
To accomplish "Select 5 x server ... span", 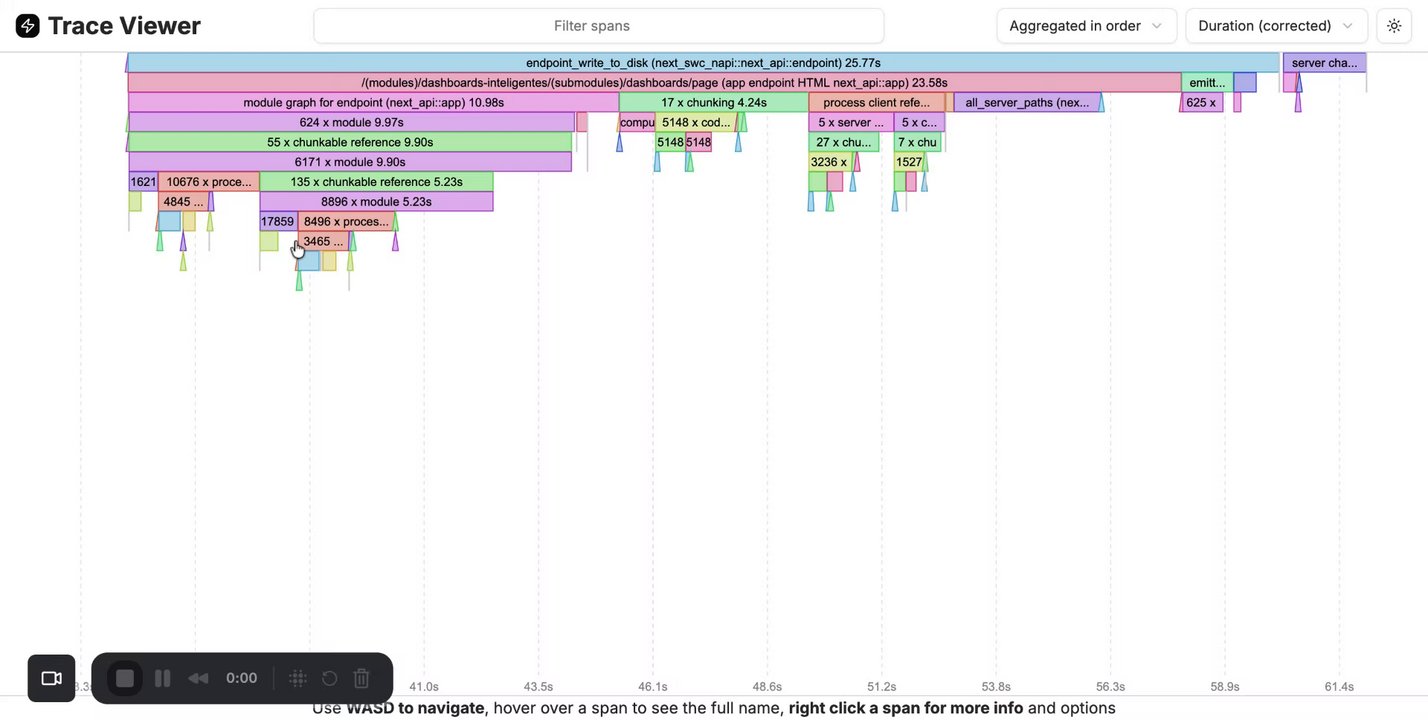I will 850,122.
